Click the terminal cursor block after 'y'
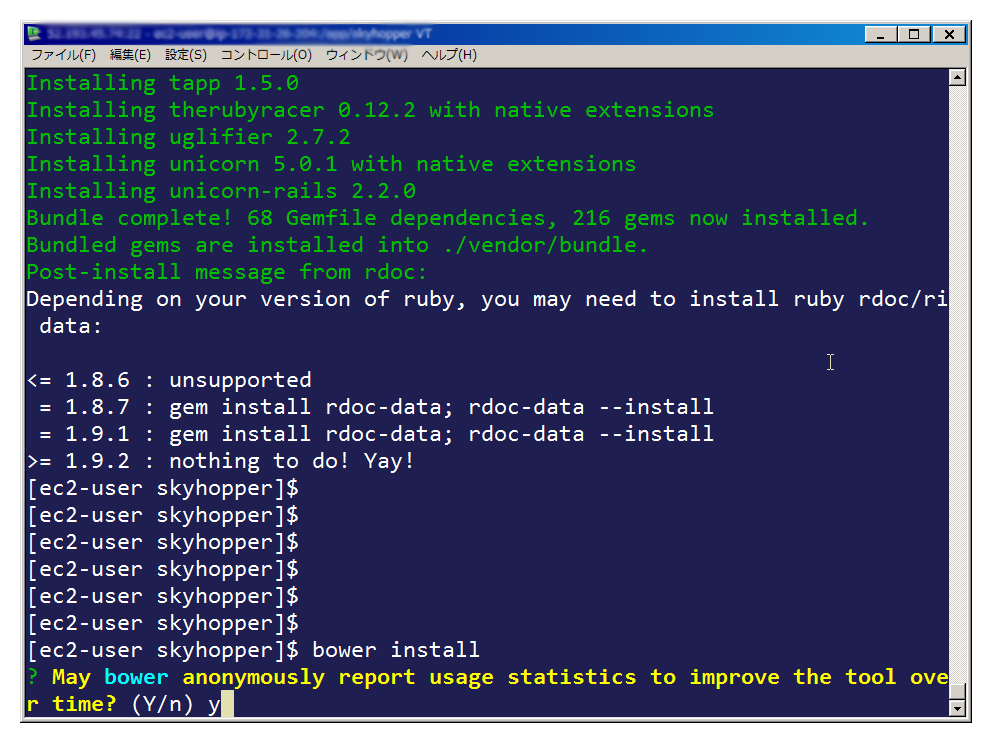This screenshot has width=992, height=743. [x=228, y=704]
